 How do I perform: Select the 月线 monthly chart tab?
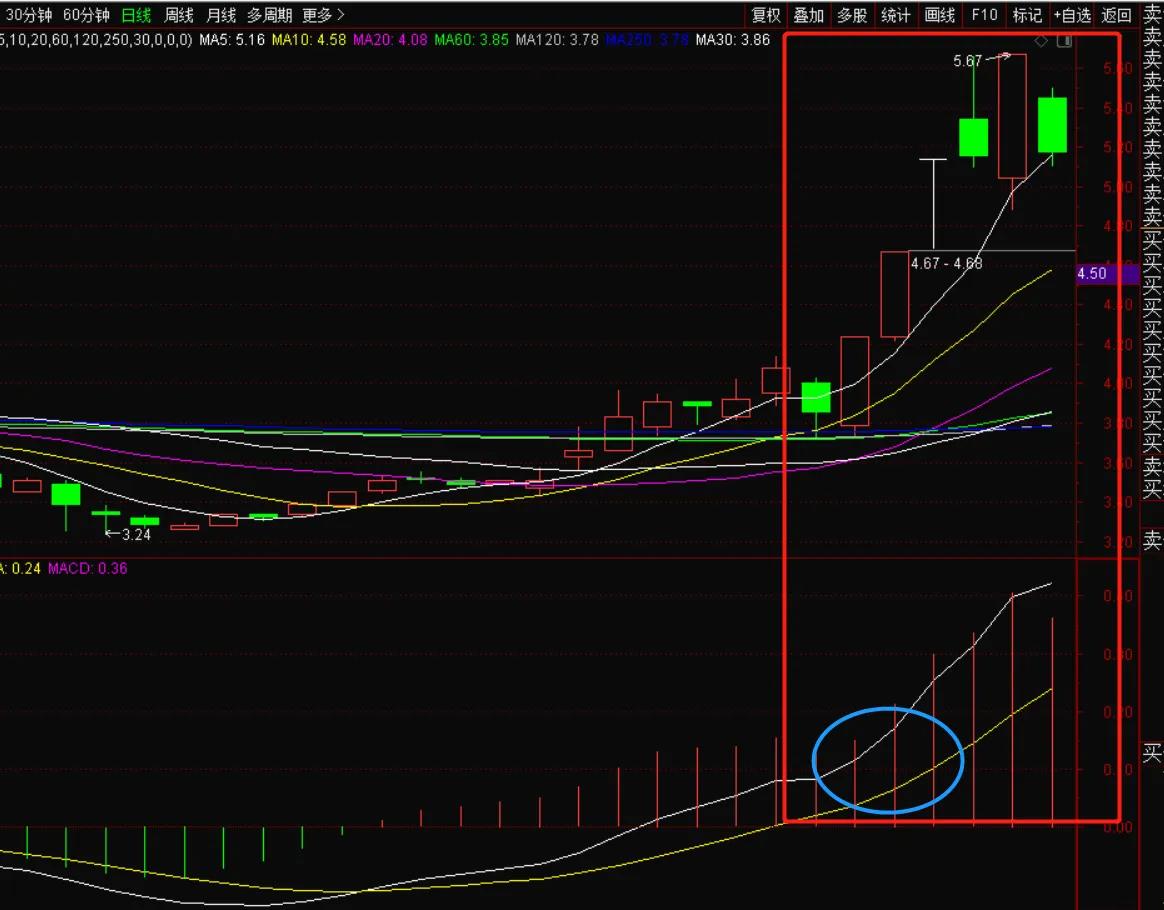pyautogui.click(x=221, y=15)
